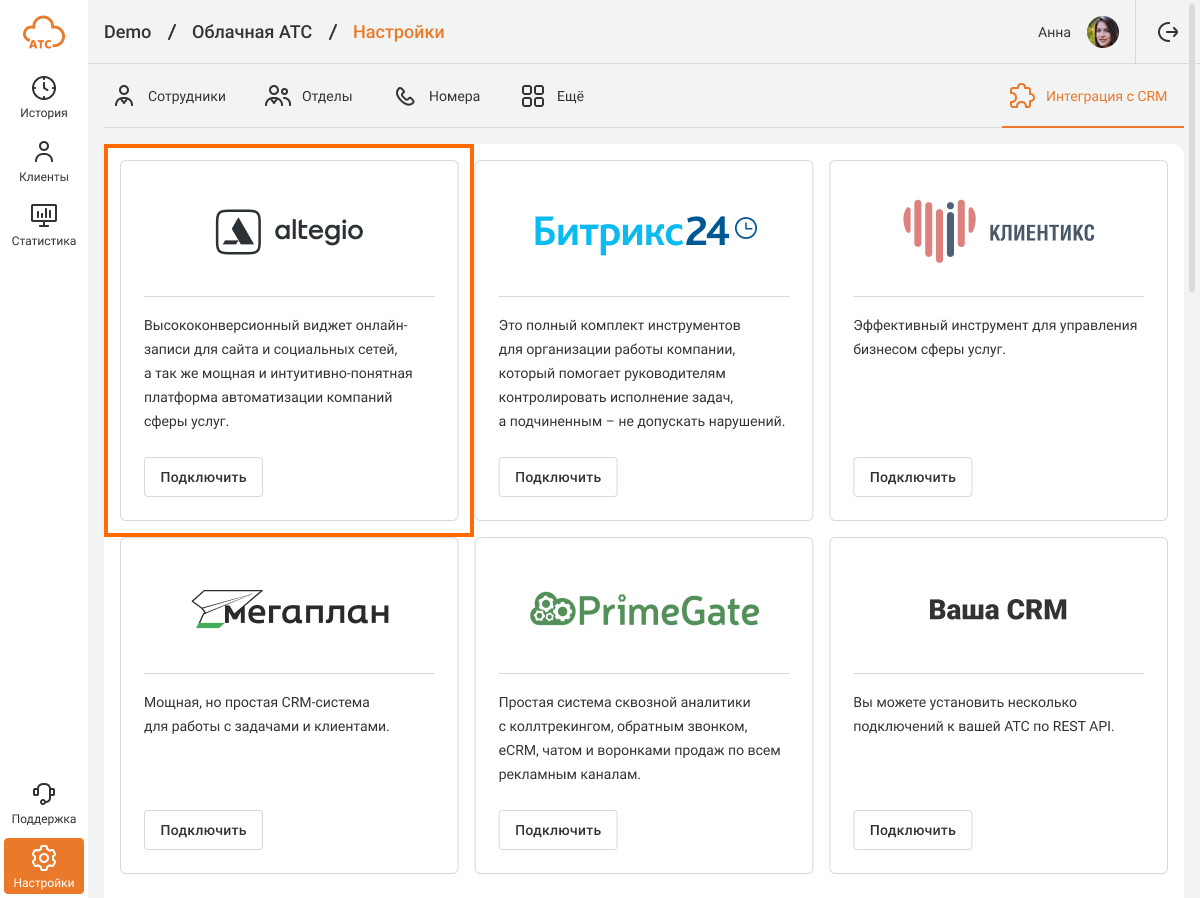Open the Клиенты person icon

[44, 152]
